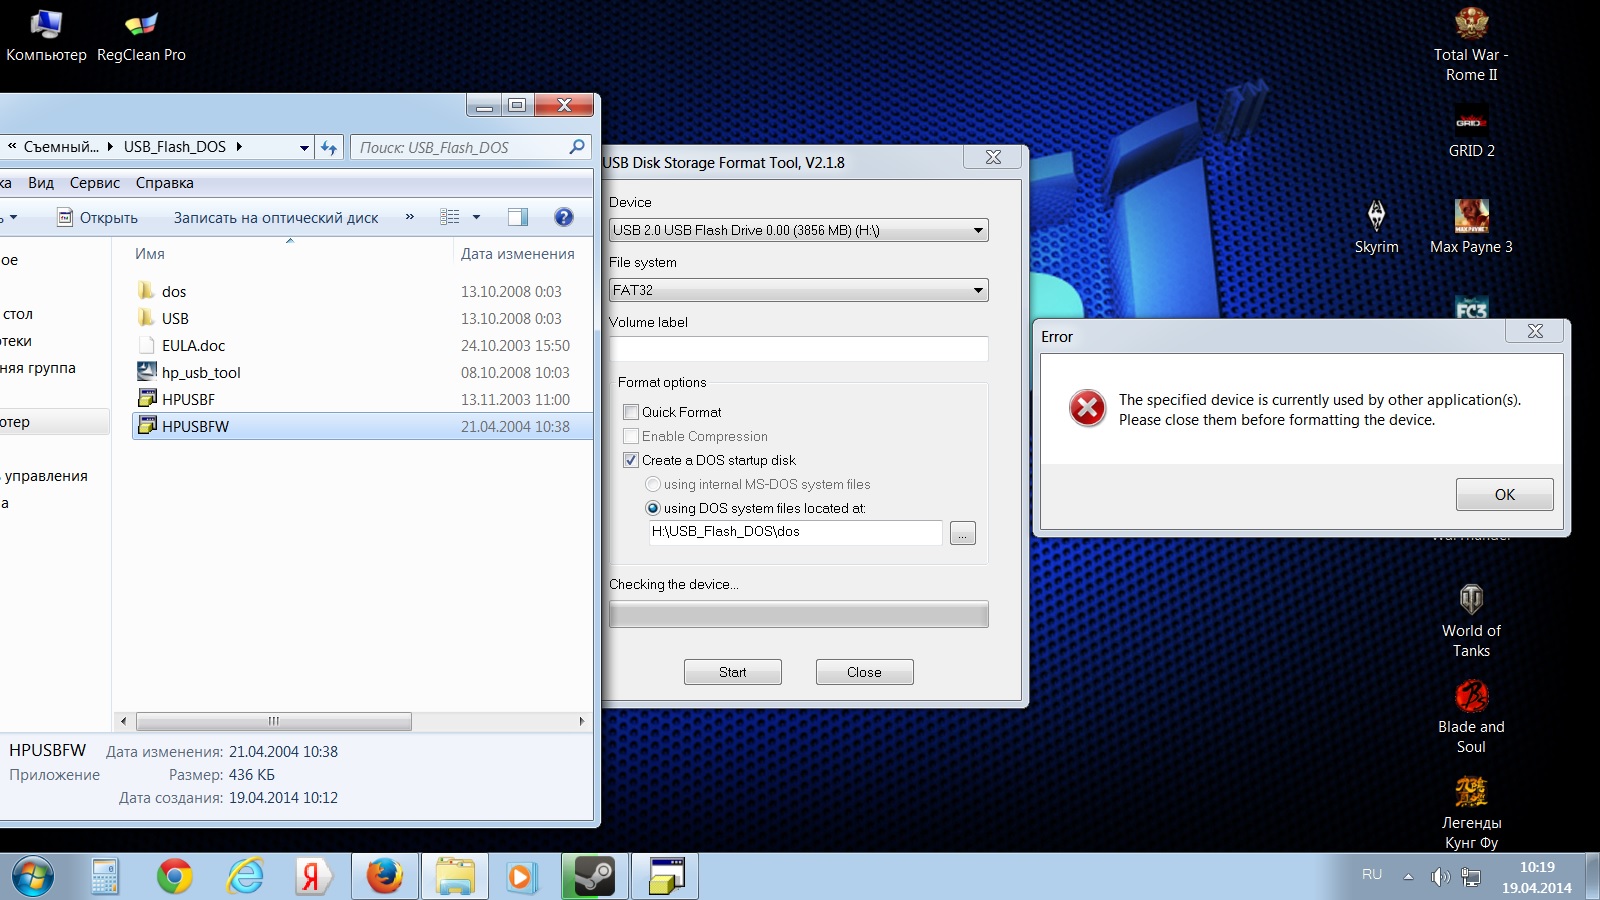The image size is (1600, 900).
Task: Select using DOS system files located at option
Action: coord(653,508)
